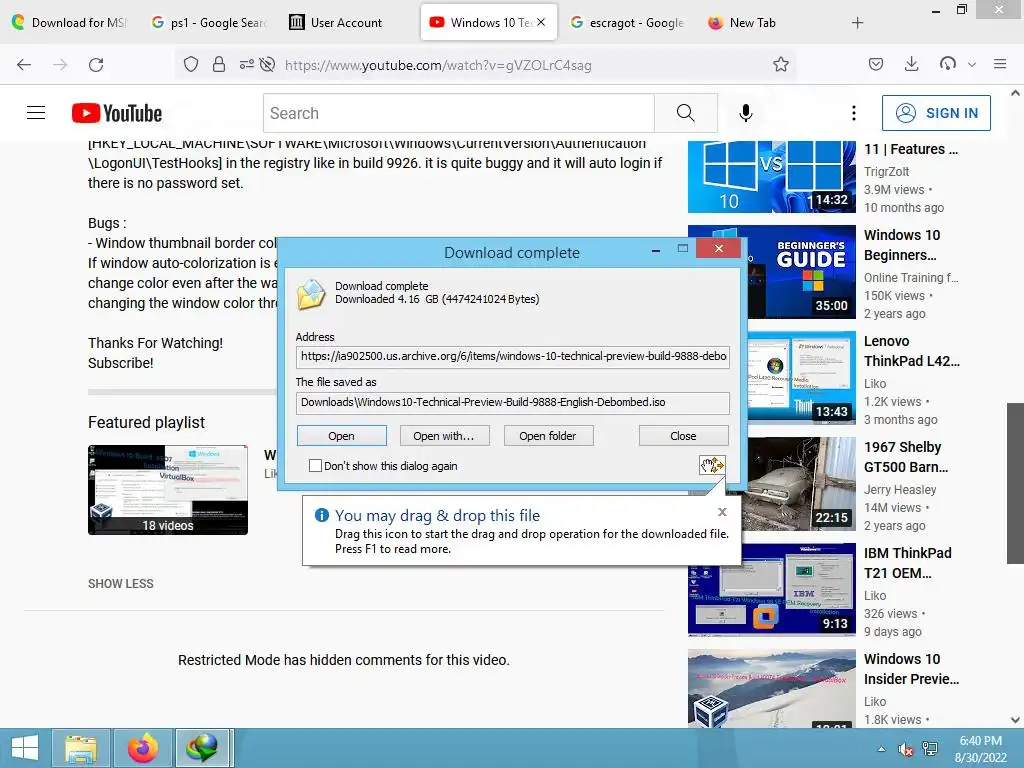This screenshot has width=1024, height=768.
Task: Click SHOW LESS under description
Action: (121, 584)
